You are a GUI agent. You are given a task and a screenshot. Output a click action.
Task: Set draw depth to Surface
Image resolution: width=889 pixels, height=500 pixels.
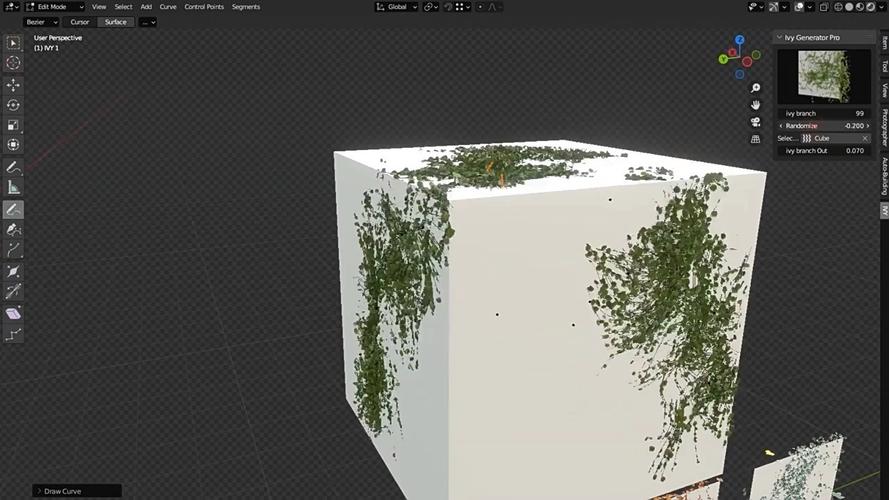[x=116, y=22]
